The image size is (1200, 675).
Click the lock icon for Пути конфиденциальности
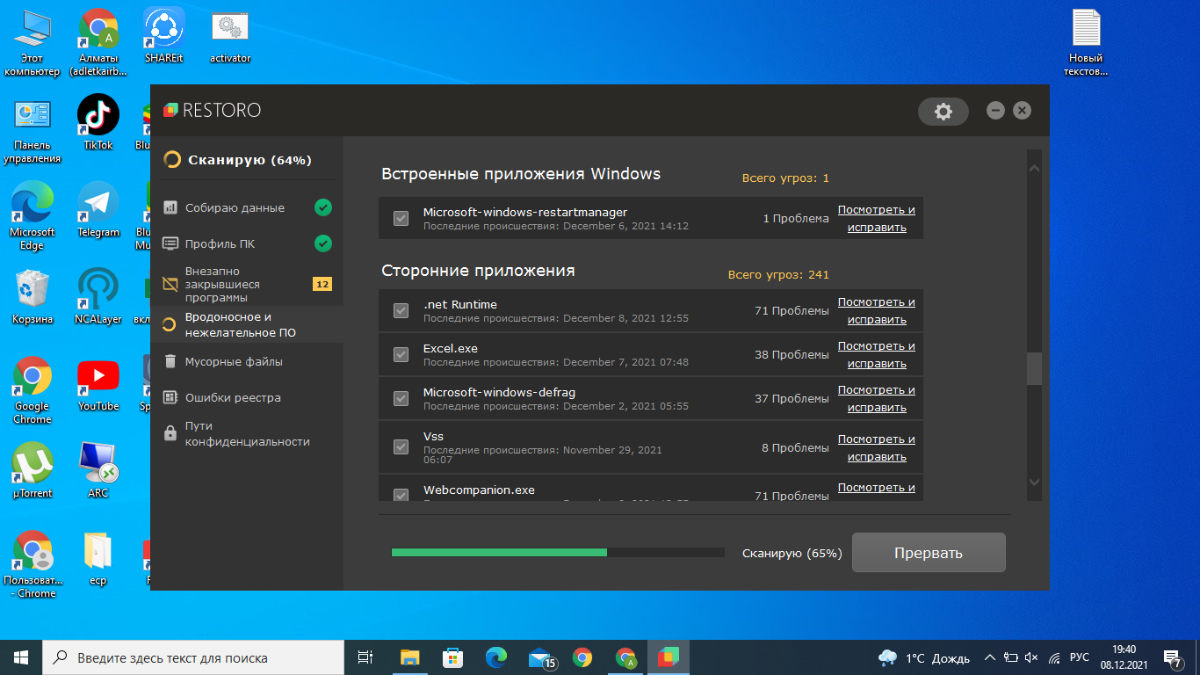click(170, 433)
